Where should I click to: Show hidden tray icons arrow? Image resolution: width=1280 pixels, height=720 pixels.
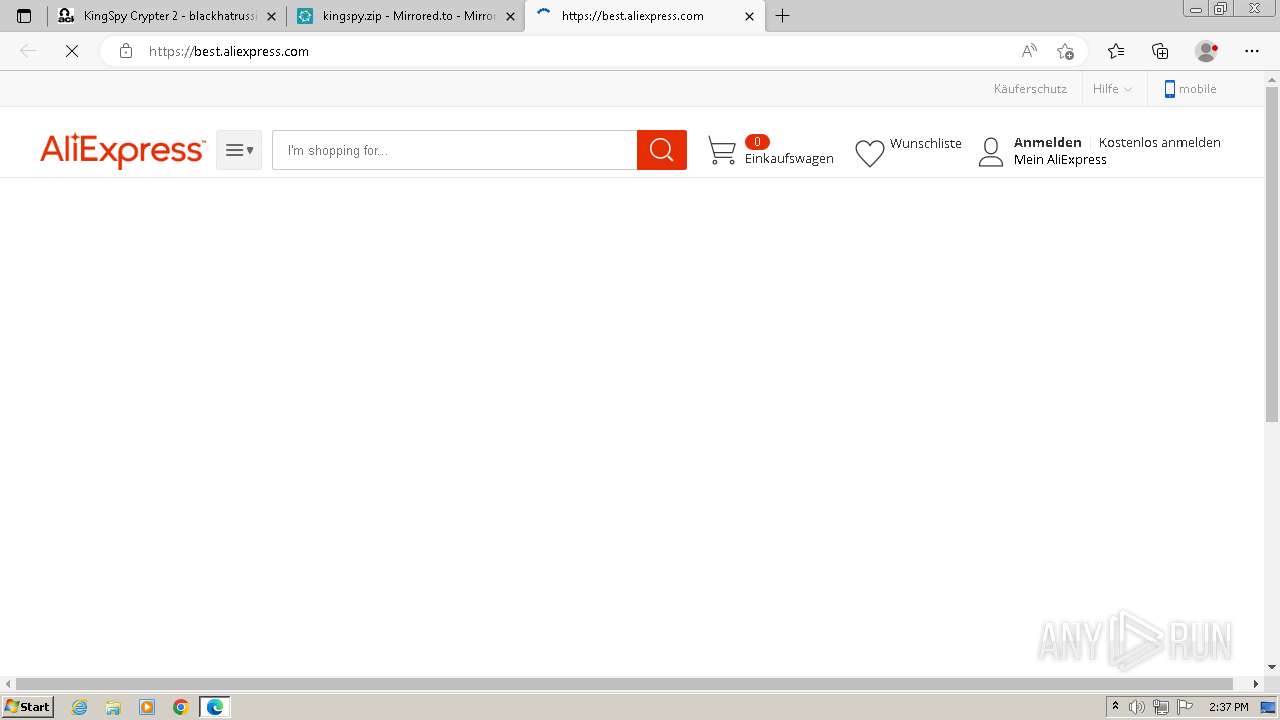[1115, 707]
